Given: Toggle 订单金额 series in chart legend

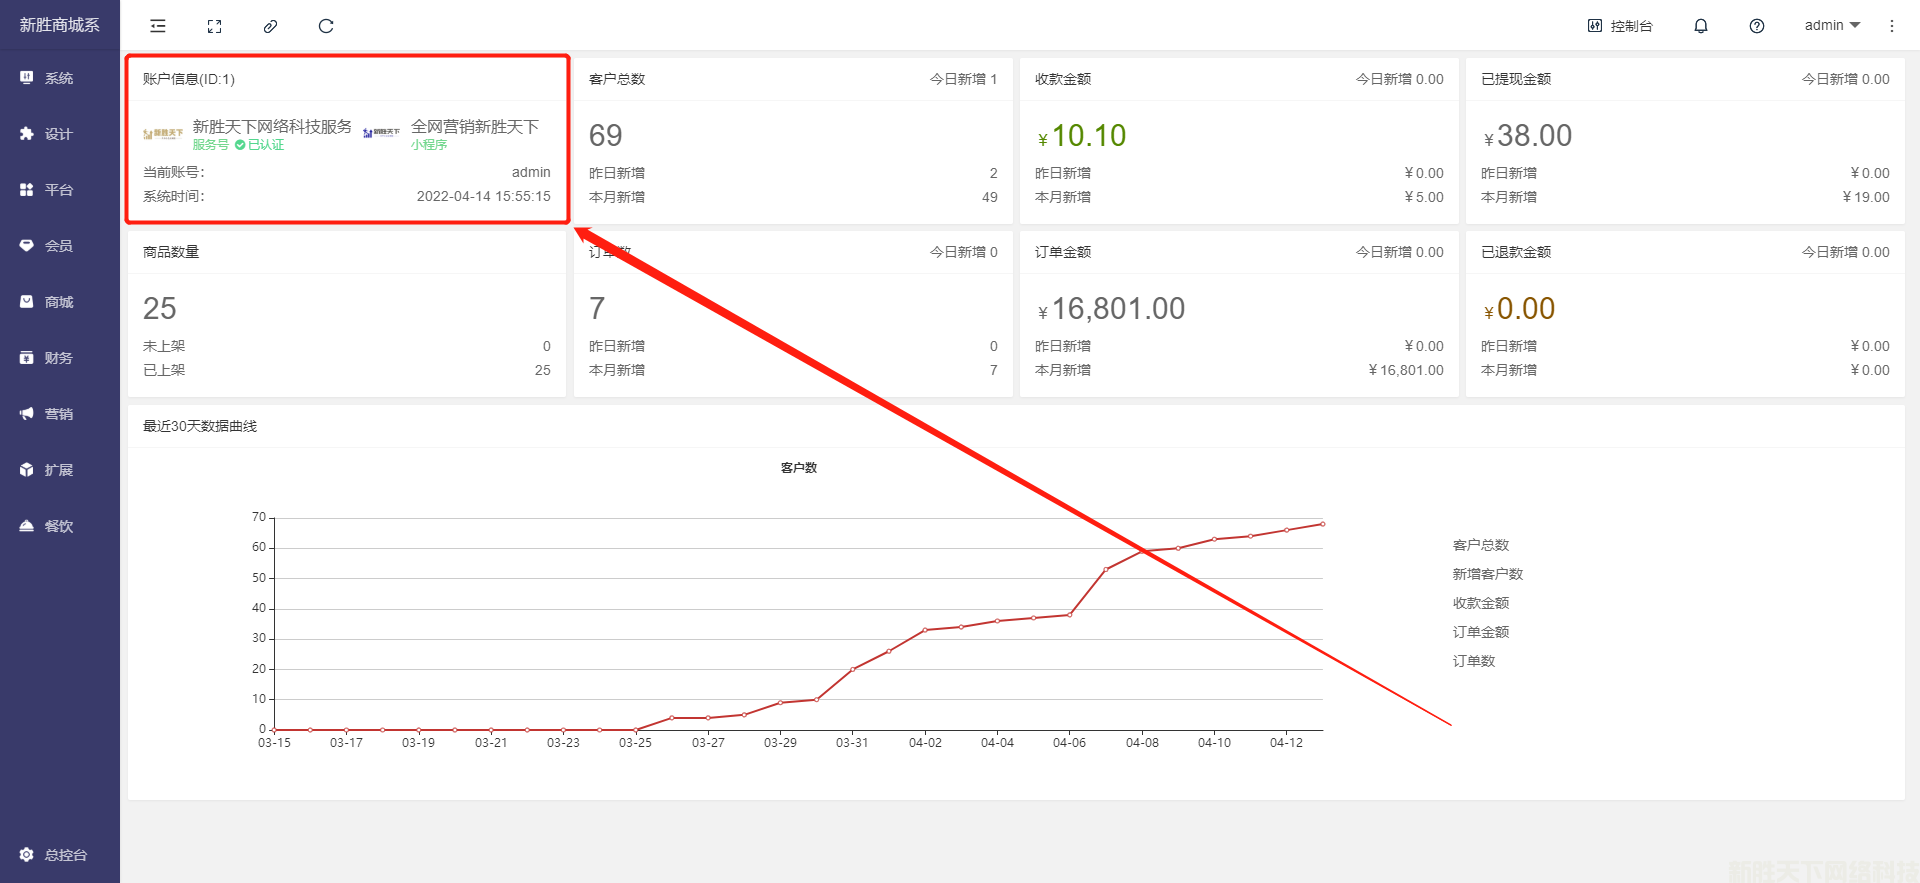Looking at the screenshot, I should [x=1480, y=632].
